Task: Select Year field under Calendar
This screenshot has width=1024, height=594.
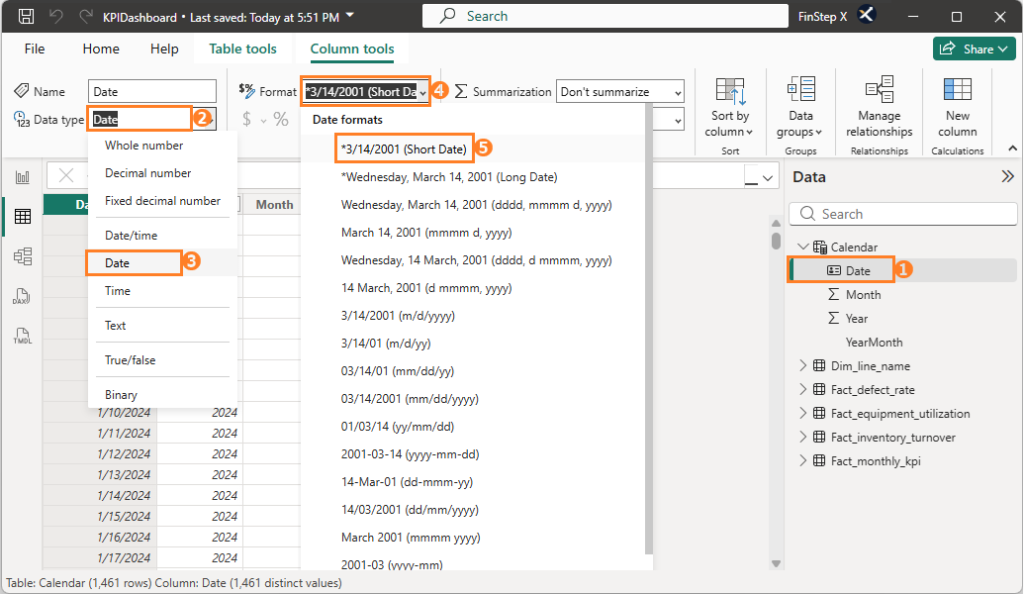Action: (856, 319)
